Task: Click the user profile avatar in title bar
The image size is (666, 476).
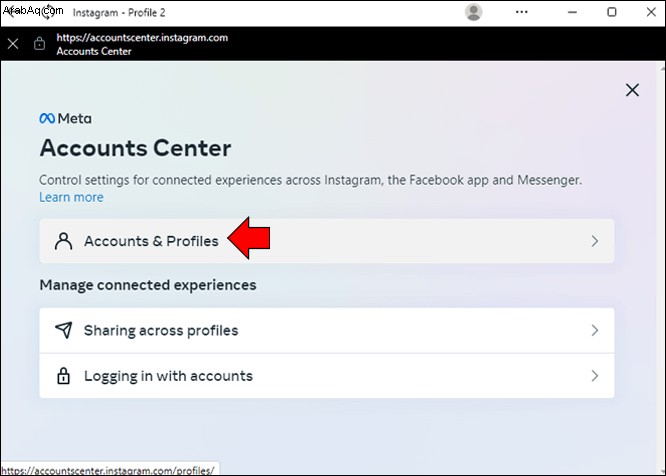Action: 473,12
